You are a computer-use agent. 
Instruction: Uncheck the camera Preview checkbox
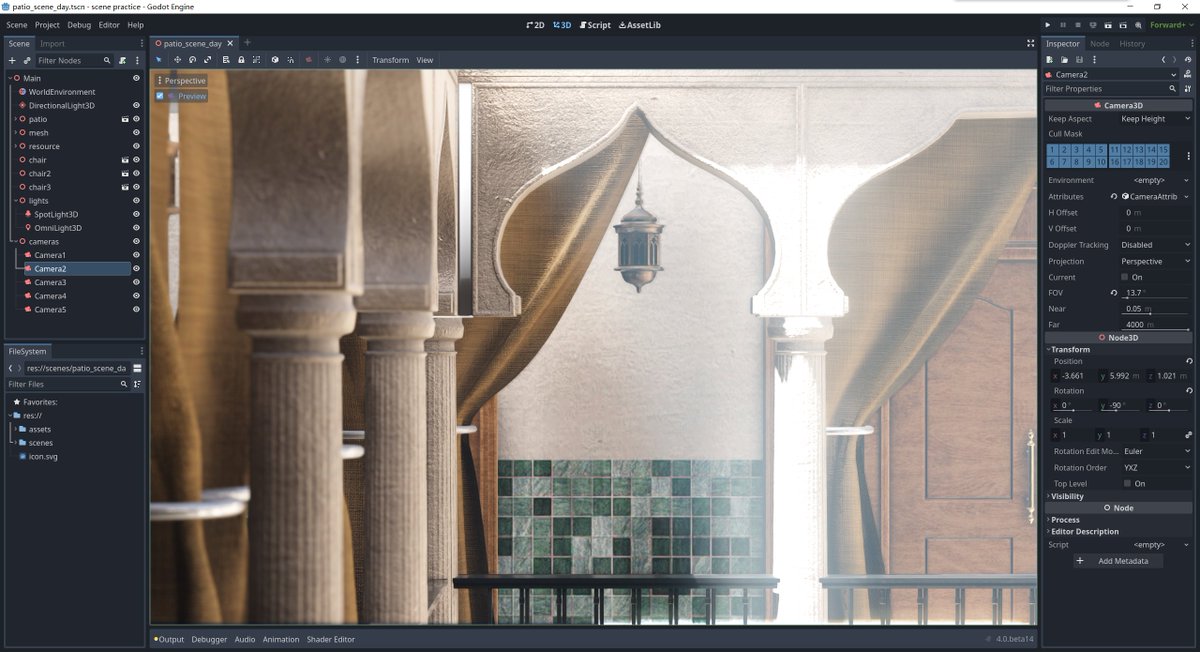click(x=160, y=96)
